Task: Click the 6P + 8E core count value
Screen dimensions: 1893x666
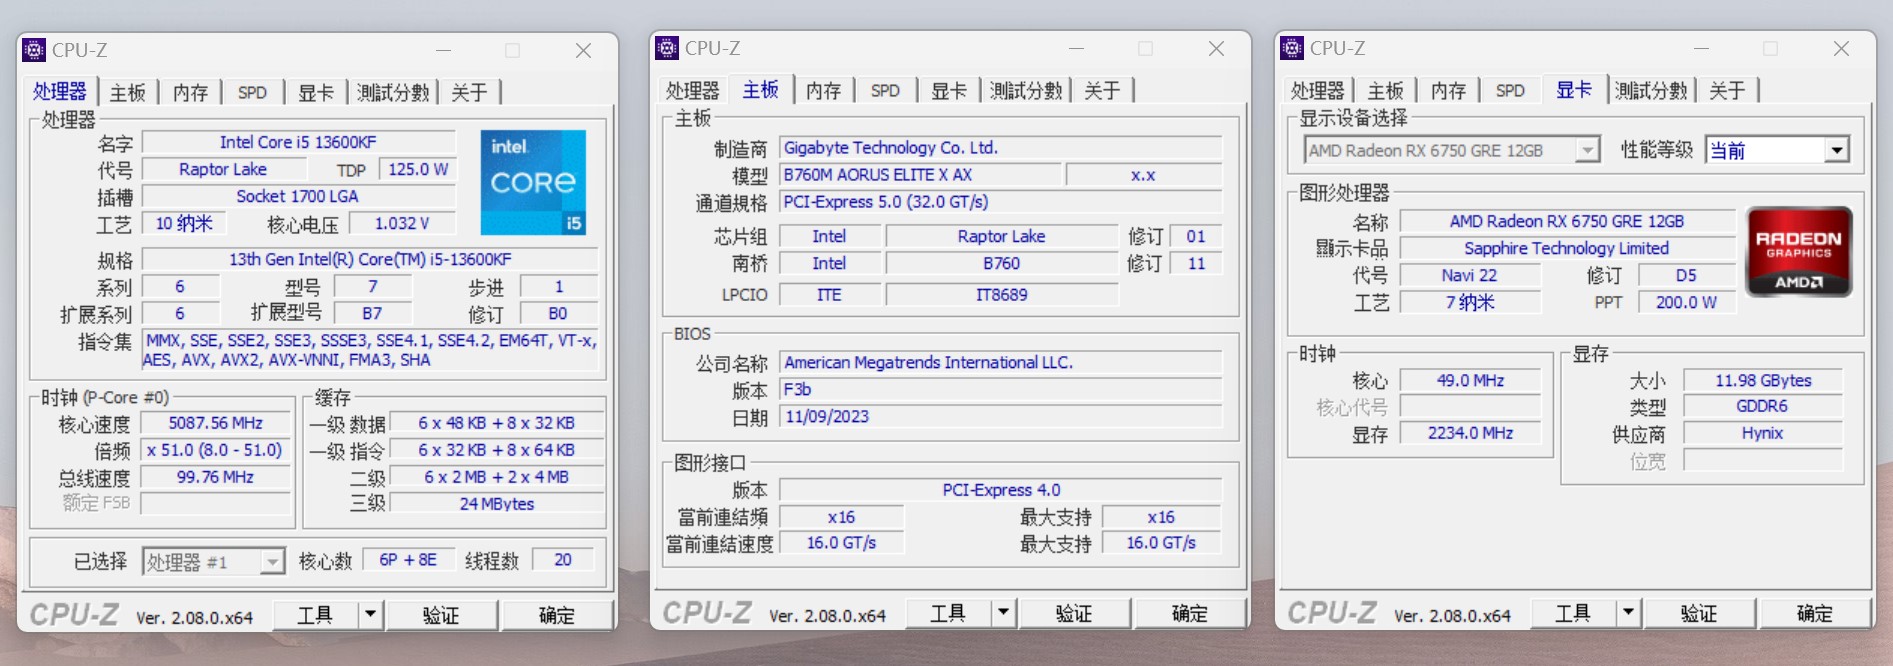Action: click(x=408, y=560)
